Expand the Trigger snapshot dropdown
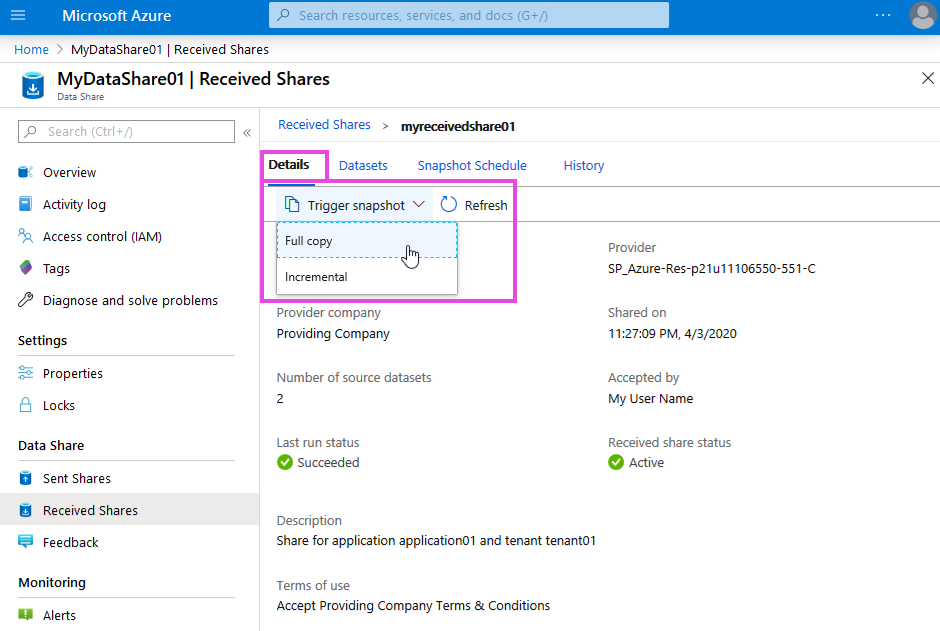Screen dimensions: 940x631 click(355, 205)
